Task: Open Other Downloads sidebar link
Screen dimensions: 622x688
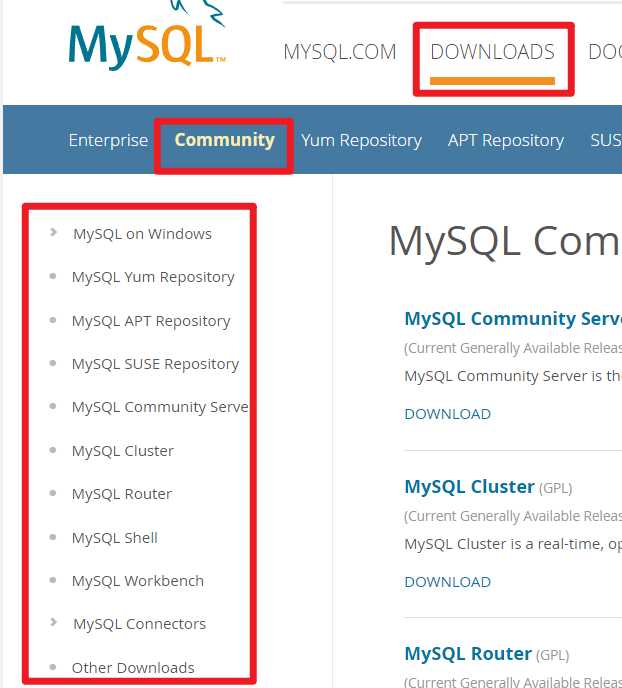Action: click(x=133, y=668)
